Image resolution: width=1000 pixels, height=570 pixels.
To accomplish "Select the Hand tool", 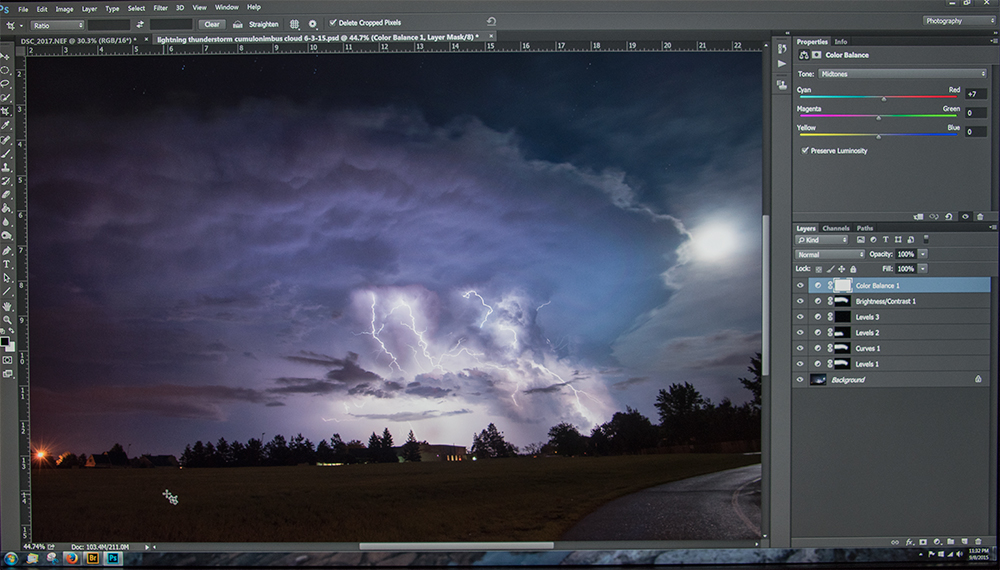I will [6, 306].
